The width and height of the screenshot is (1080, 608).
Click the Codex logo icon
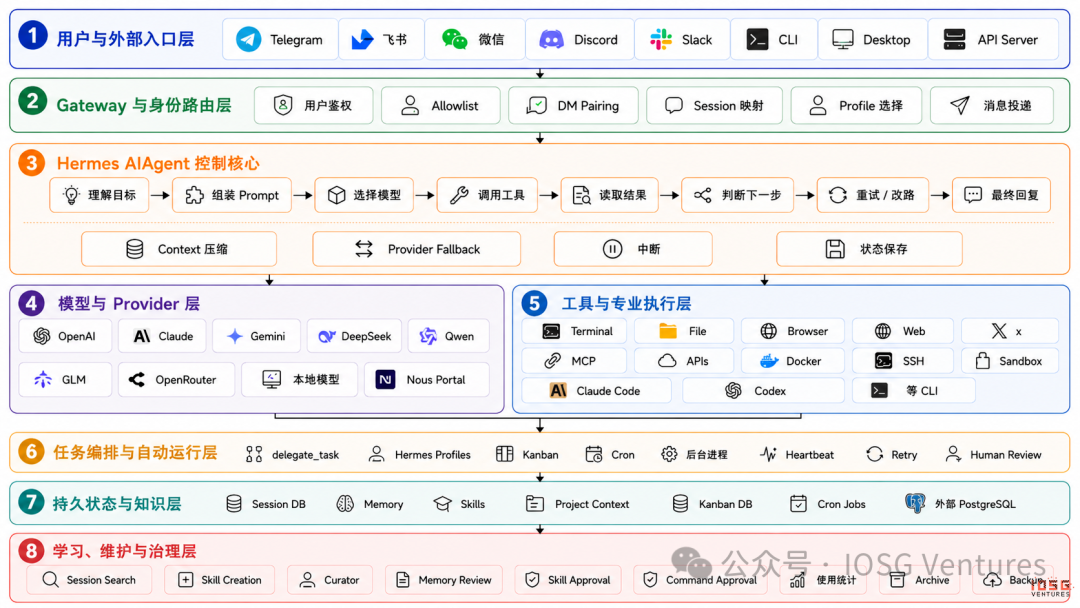(x=733, y=390)
